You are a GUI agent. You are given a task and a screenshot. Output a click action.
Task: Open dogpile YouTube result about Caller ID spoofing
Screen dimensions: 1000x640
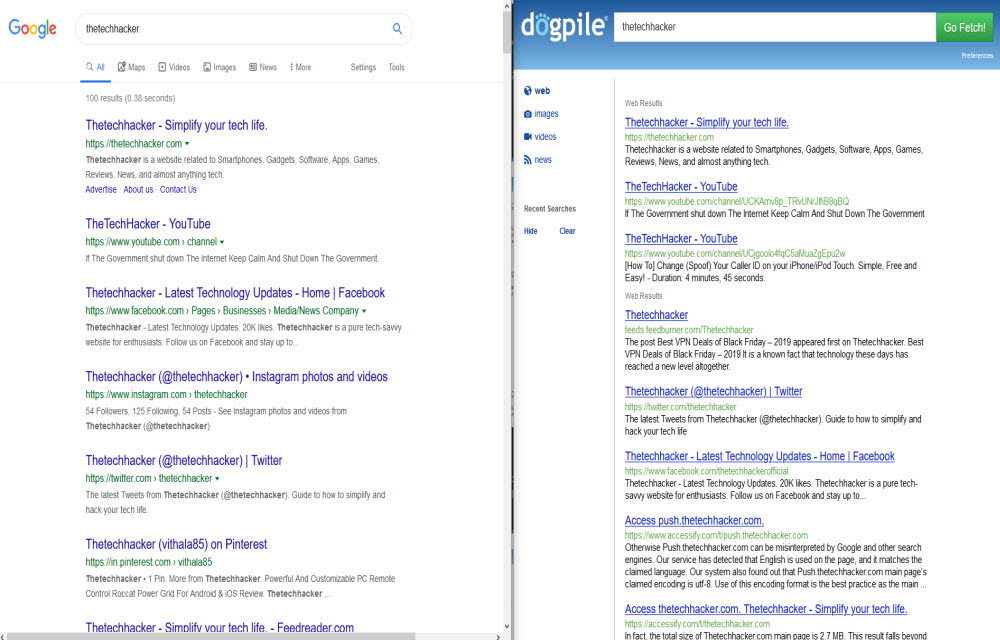(681, 238)
